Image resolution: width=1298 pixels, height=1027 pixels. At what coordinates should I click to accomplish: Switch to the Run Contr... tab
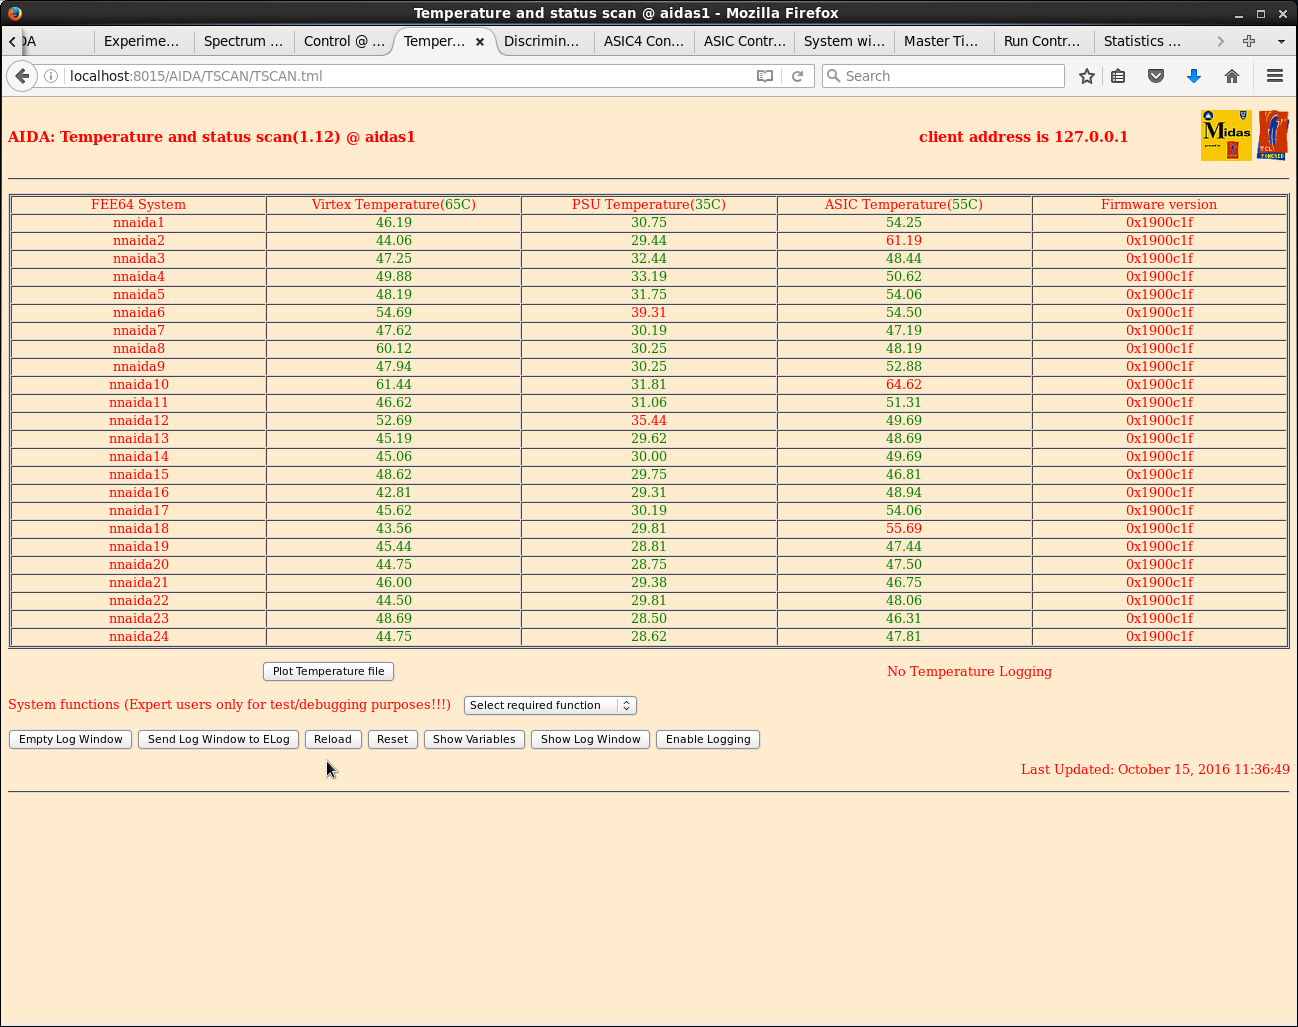click(1043, 41)
